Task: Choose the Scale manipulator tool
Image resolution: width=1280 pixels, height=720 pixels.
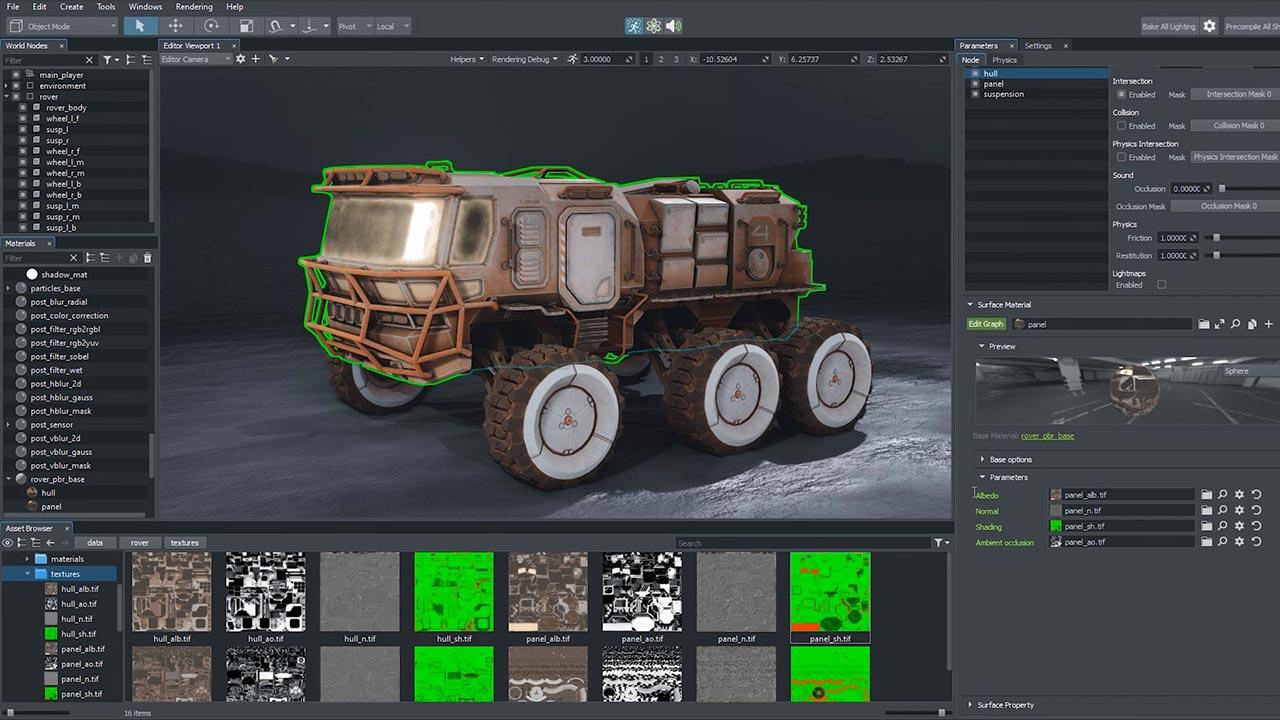Action: (x=247, y=26)
